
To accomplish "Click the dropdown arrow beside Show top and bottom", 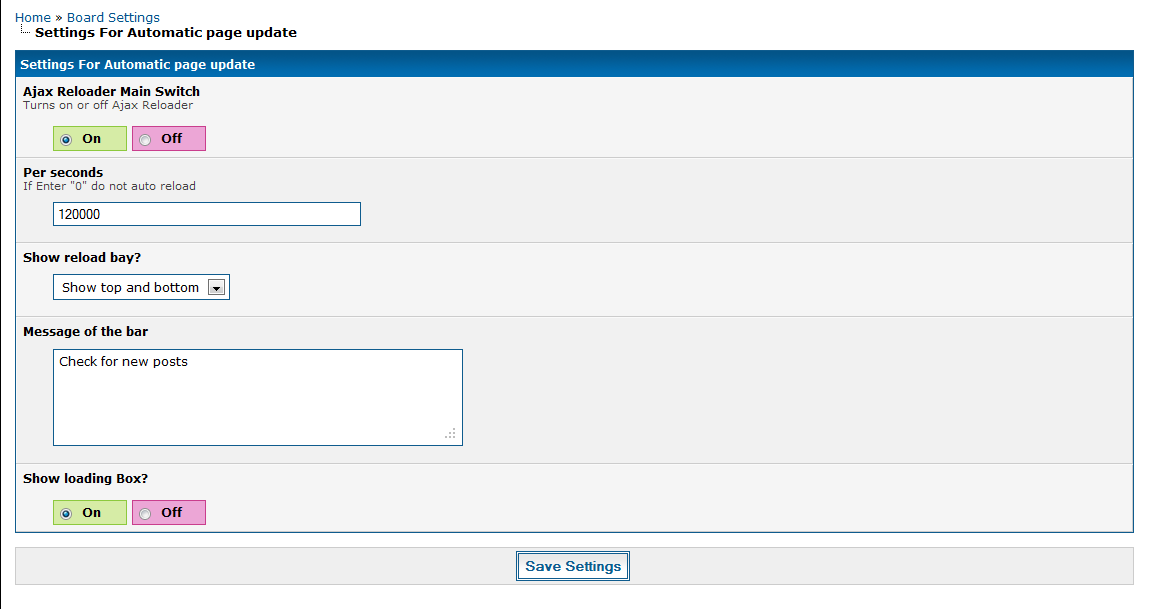I will [x=216, y=288].
